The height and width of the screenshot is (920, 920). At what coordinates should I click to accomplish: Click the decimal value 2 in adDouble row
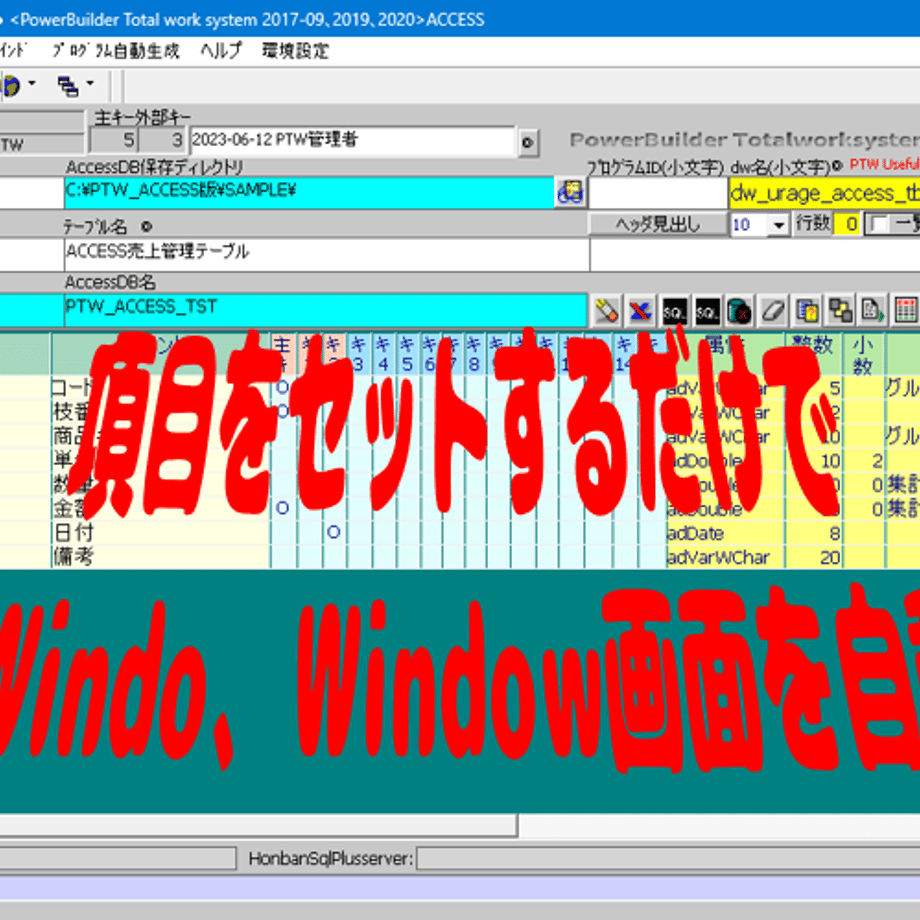(x=877, y=461)
